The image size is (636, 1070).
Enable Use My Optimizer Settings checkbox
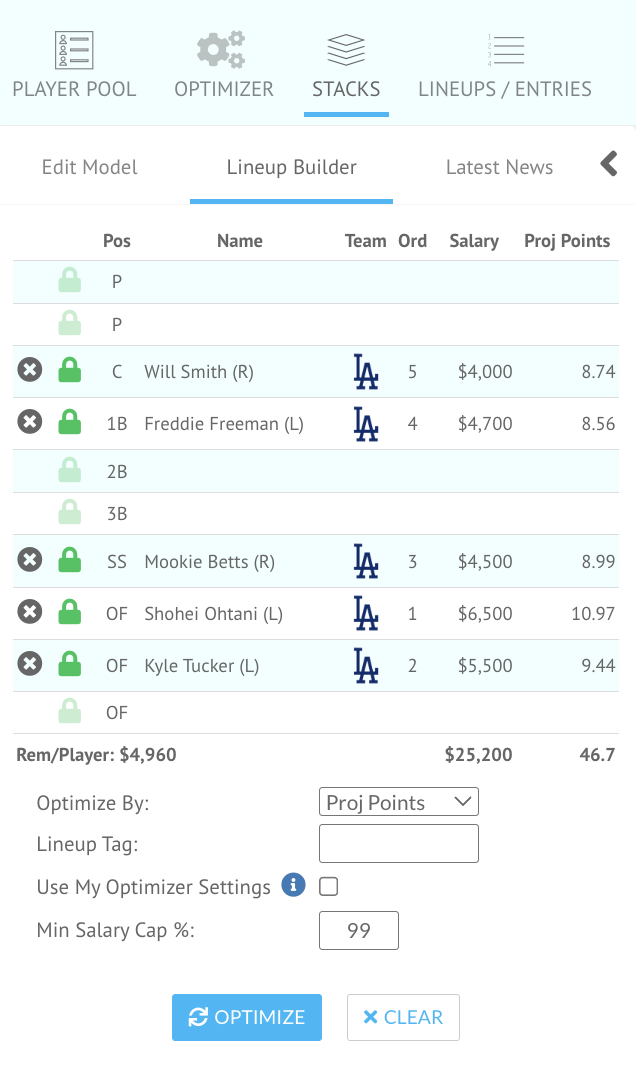point(328,886)
